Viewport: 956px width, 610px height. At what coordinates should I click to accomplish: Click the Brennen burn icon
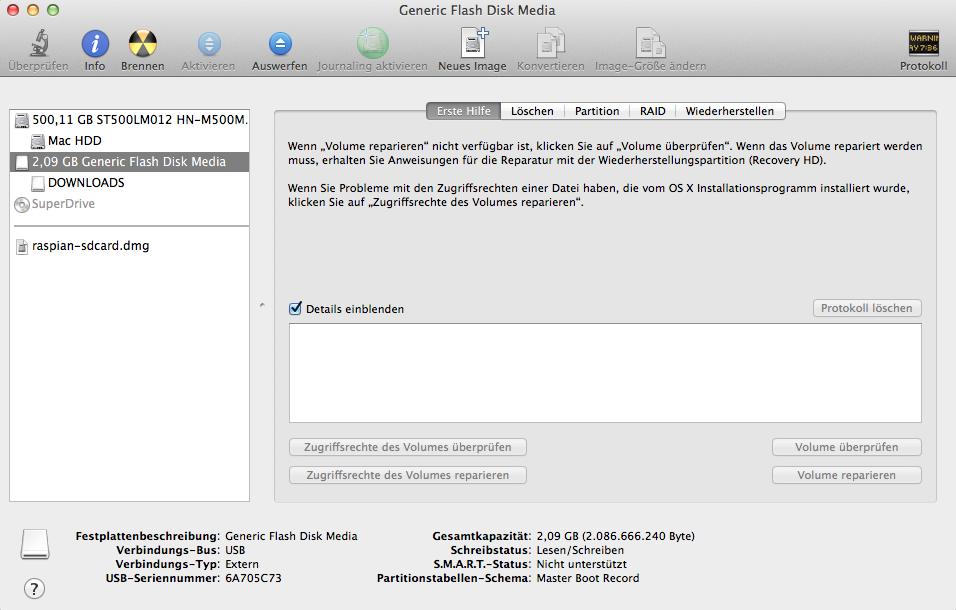pyautogui.click(x=143, y=44)
